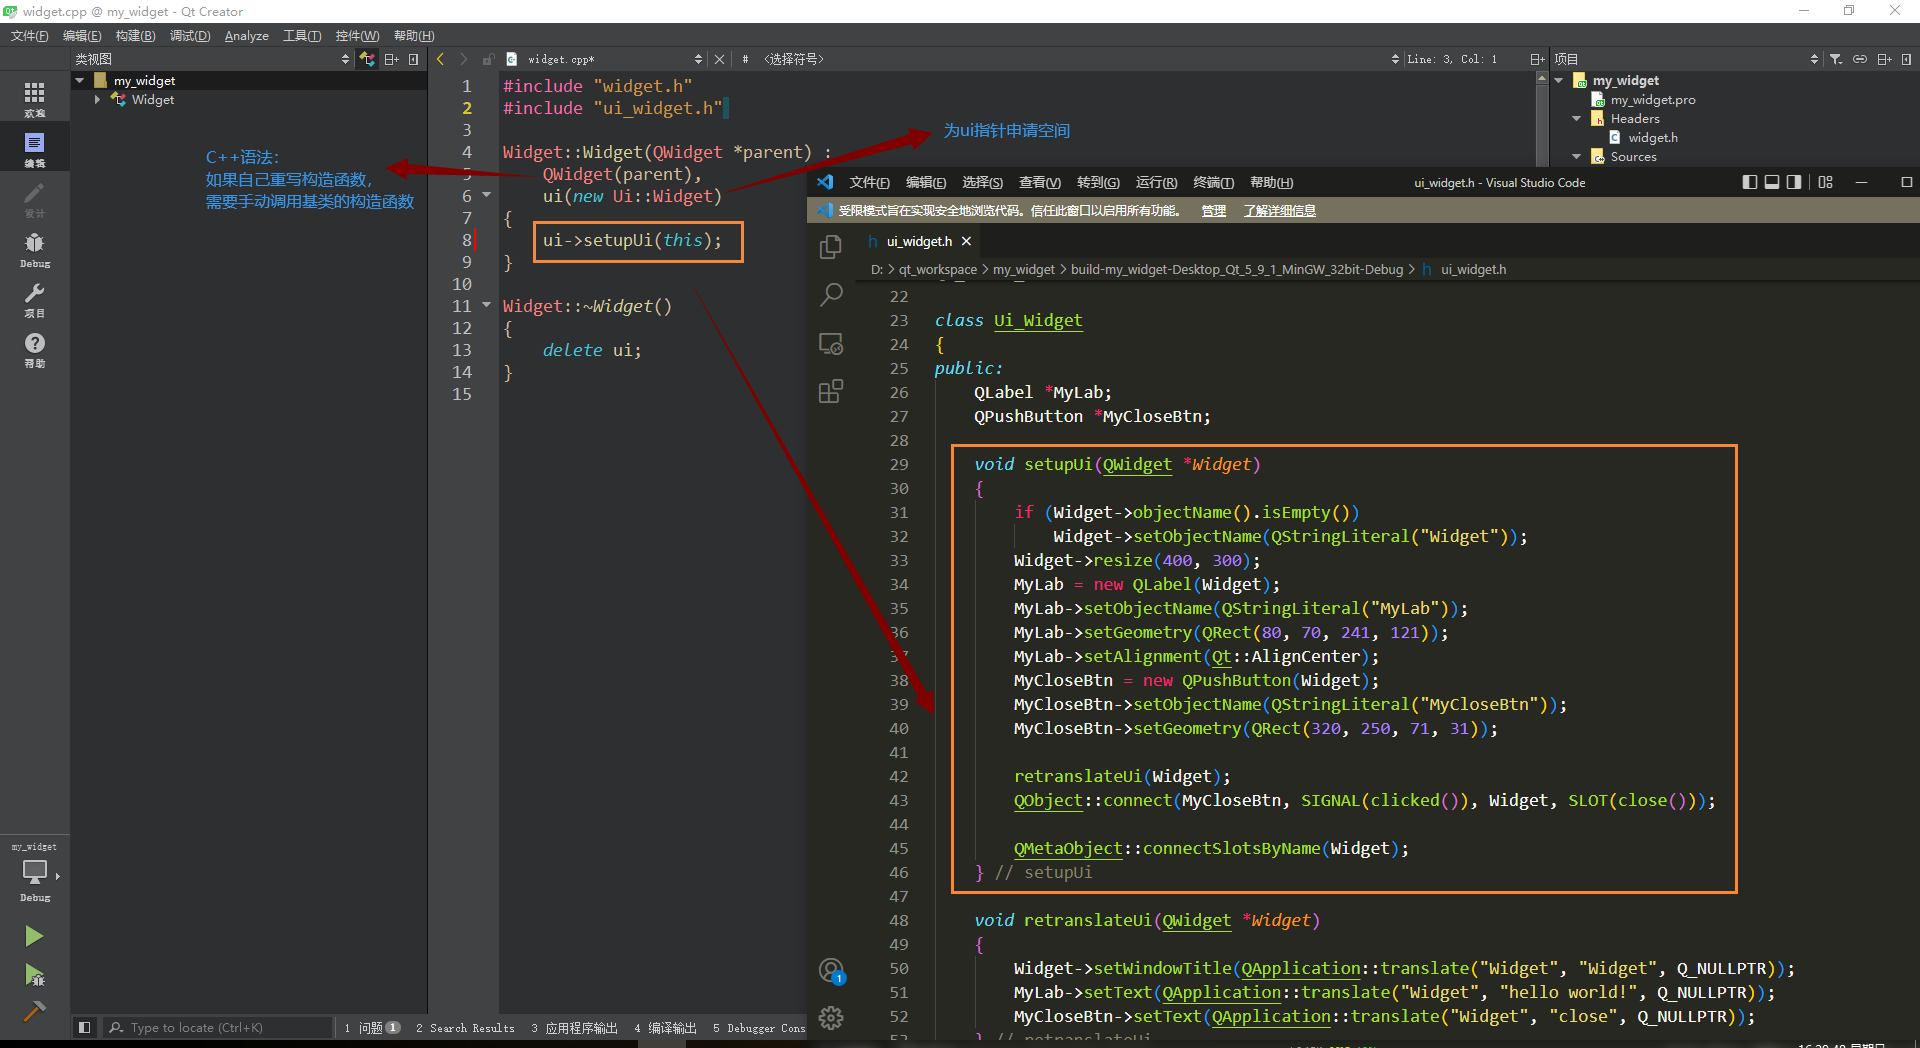This screenshot has height=1048, width=1920.
Task: Open Help mode in Qt Creator sidebar
Action: tap(34, 349)
